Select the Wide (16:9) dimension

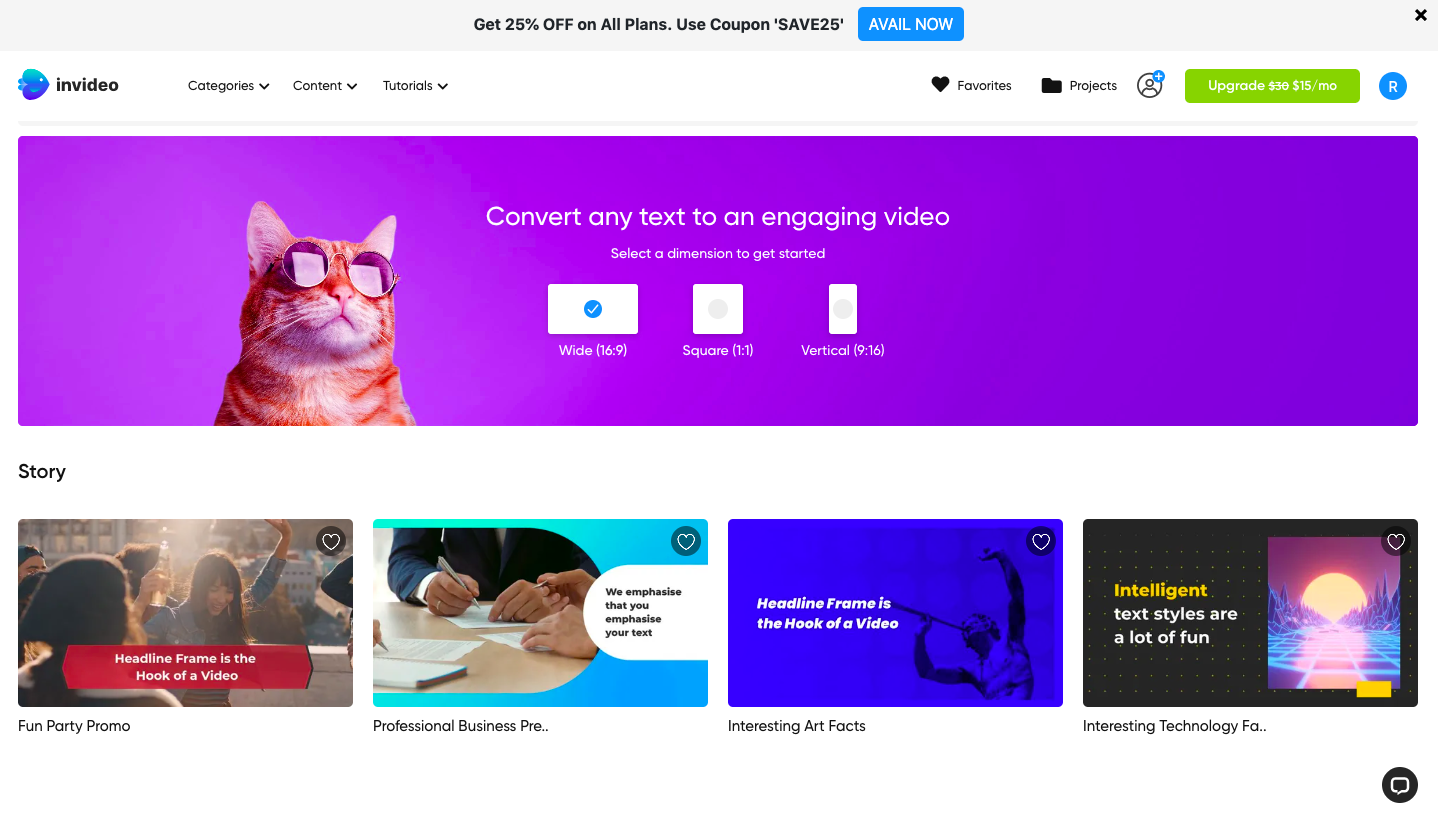(593, 309)
